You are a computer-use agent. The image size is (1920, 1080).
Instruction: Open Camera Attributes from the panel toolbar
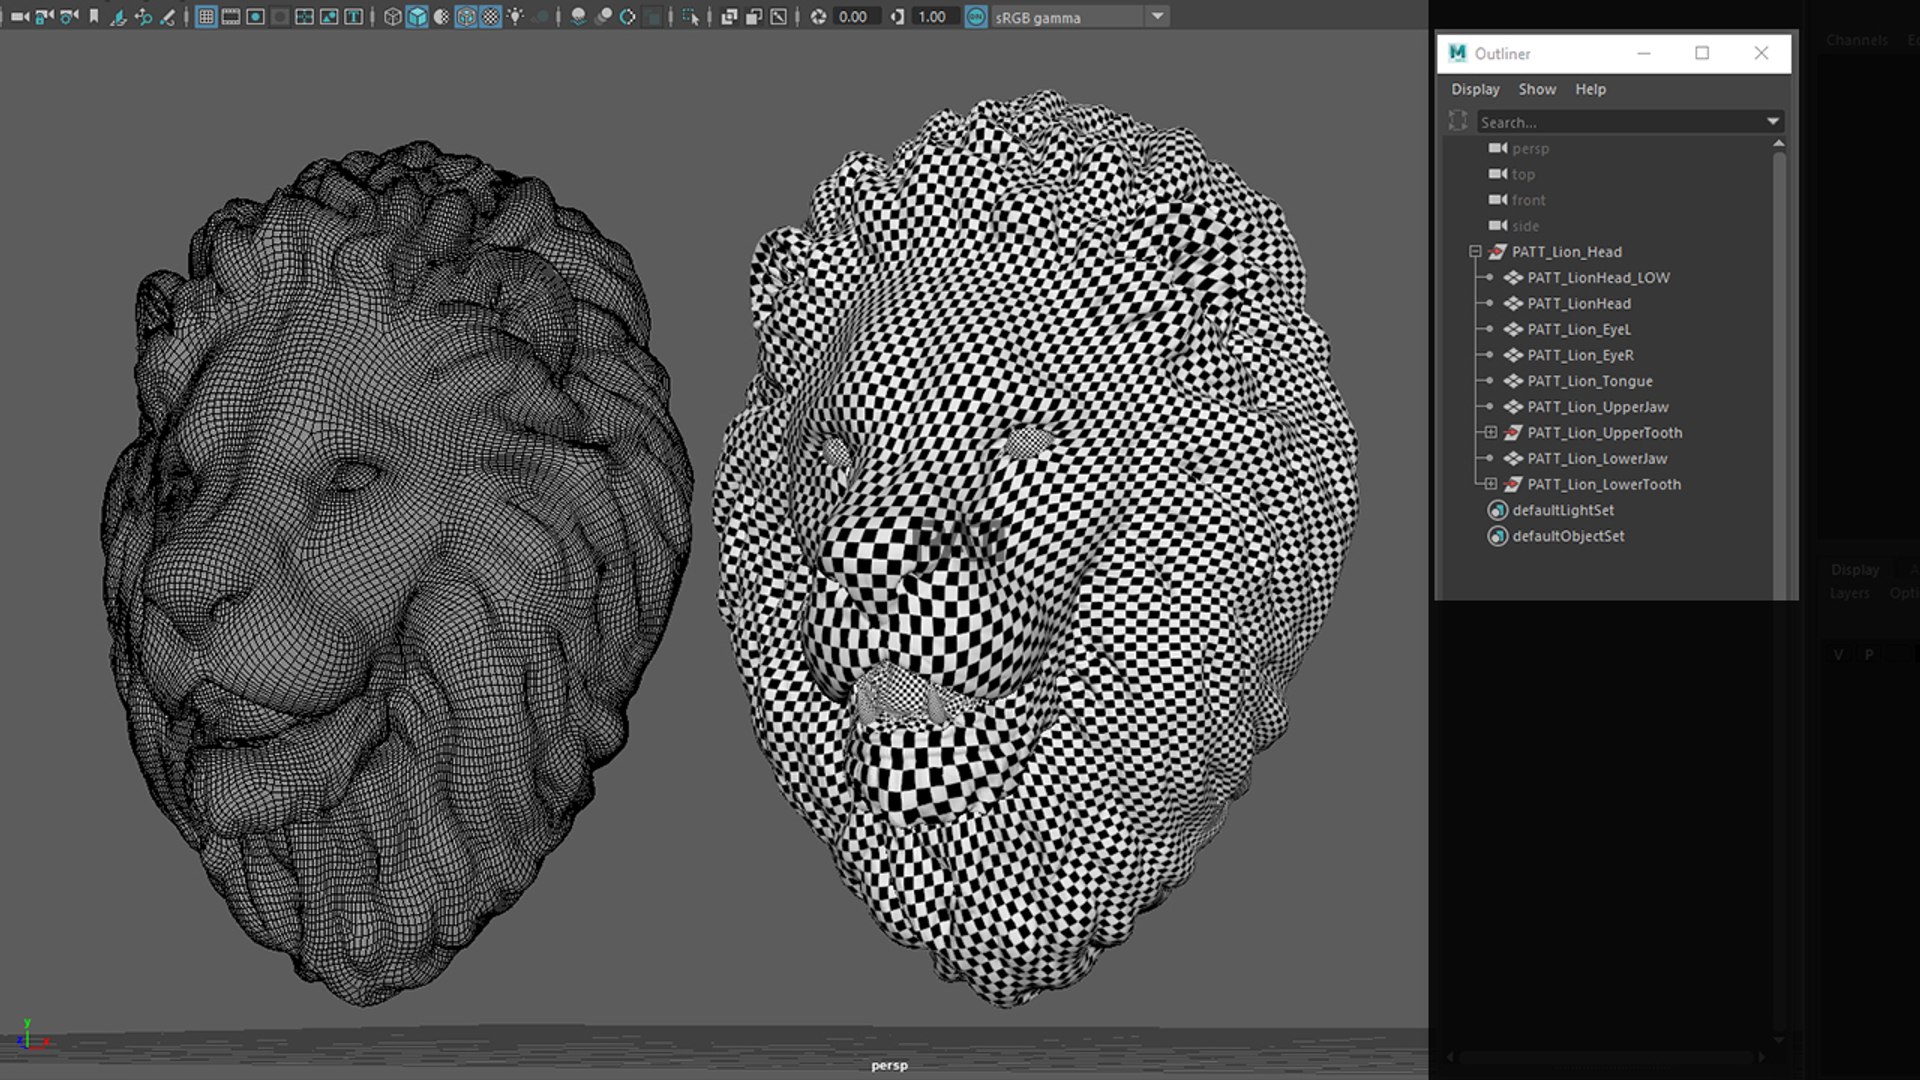click(x=69, y=17)
